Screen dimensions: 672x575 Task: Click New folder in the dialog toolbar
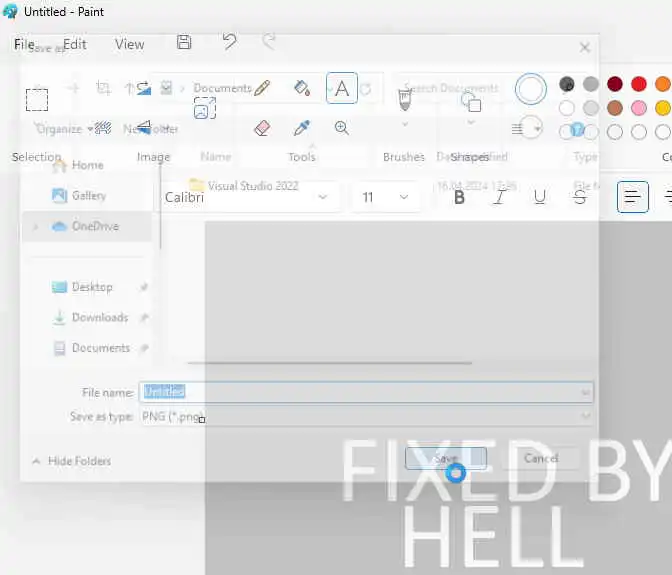coord(151,129)
